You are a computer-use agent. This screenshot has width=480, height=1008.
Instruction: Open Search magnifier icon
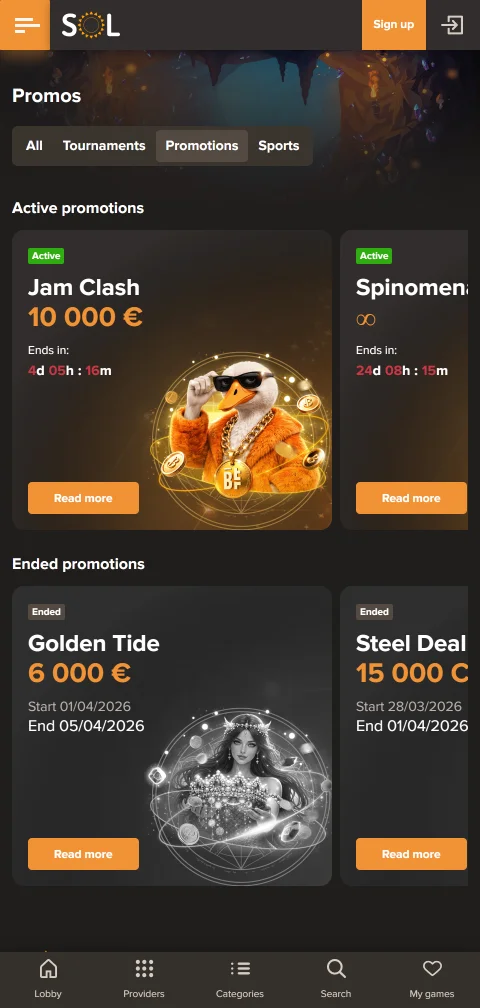click(x=336, y=968)
